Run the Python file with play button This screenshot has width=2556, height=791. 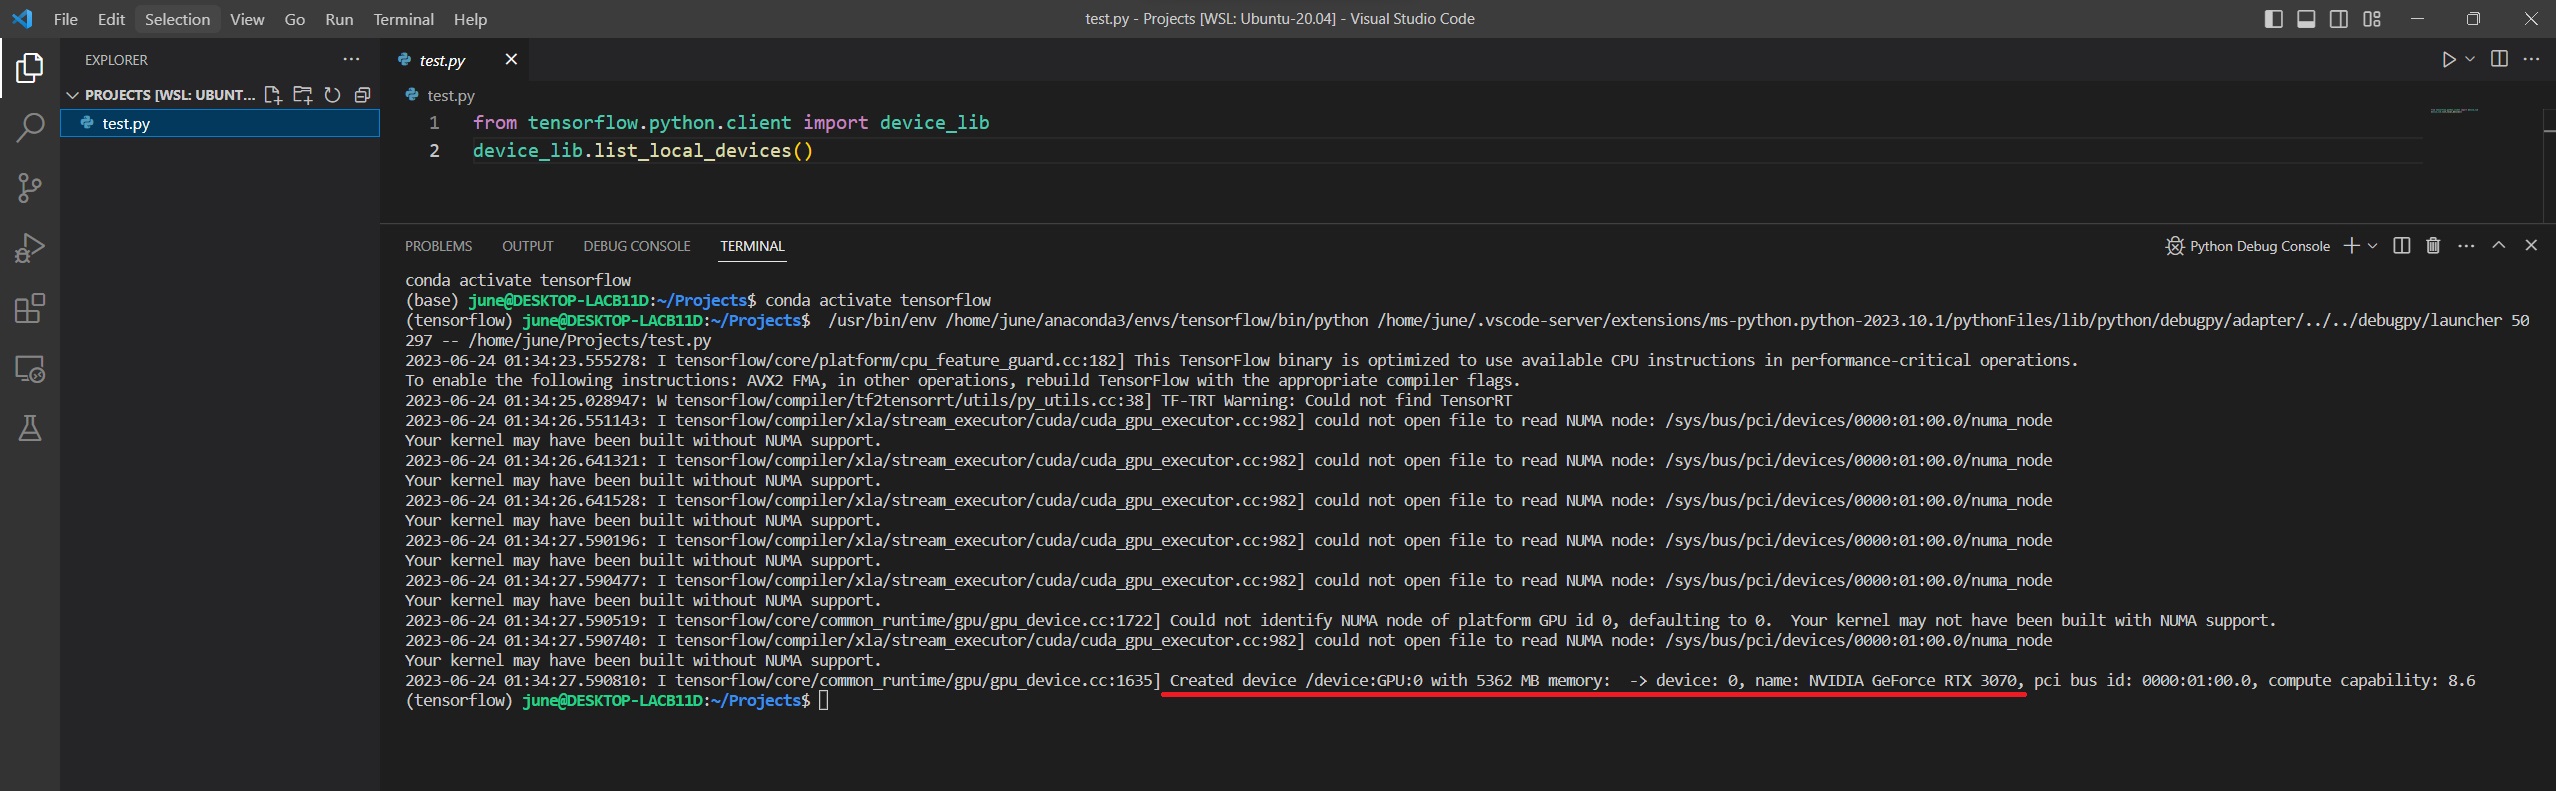click(2448, 60)
